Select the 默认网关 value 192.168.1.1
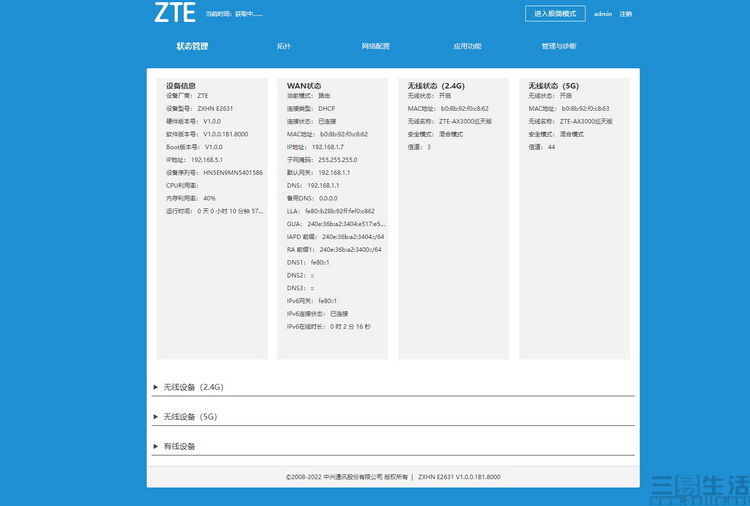This screenshot has width=750, height=506. (x=334, y=173)
